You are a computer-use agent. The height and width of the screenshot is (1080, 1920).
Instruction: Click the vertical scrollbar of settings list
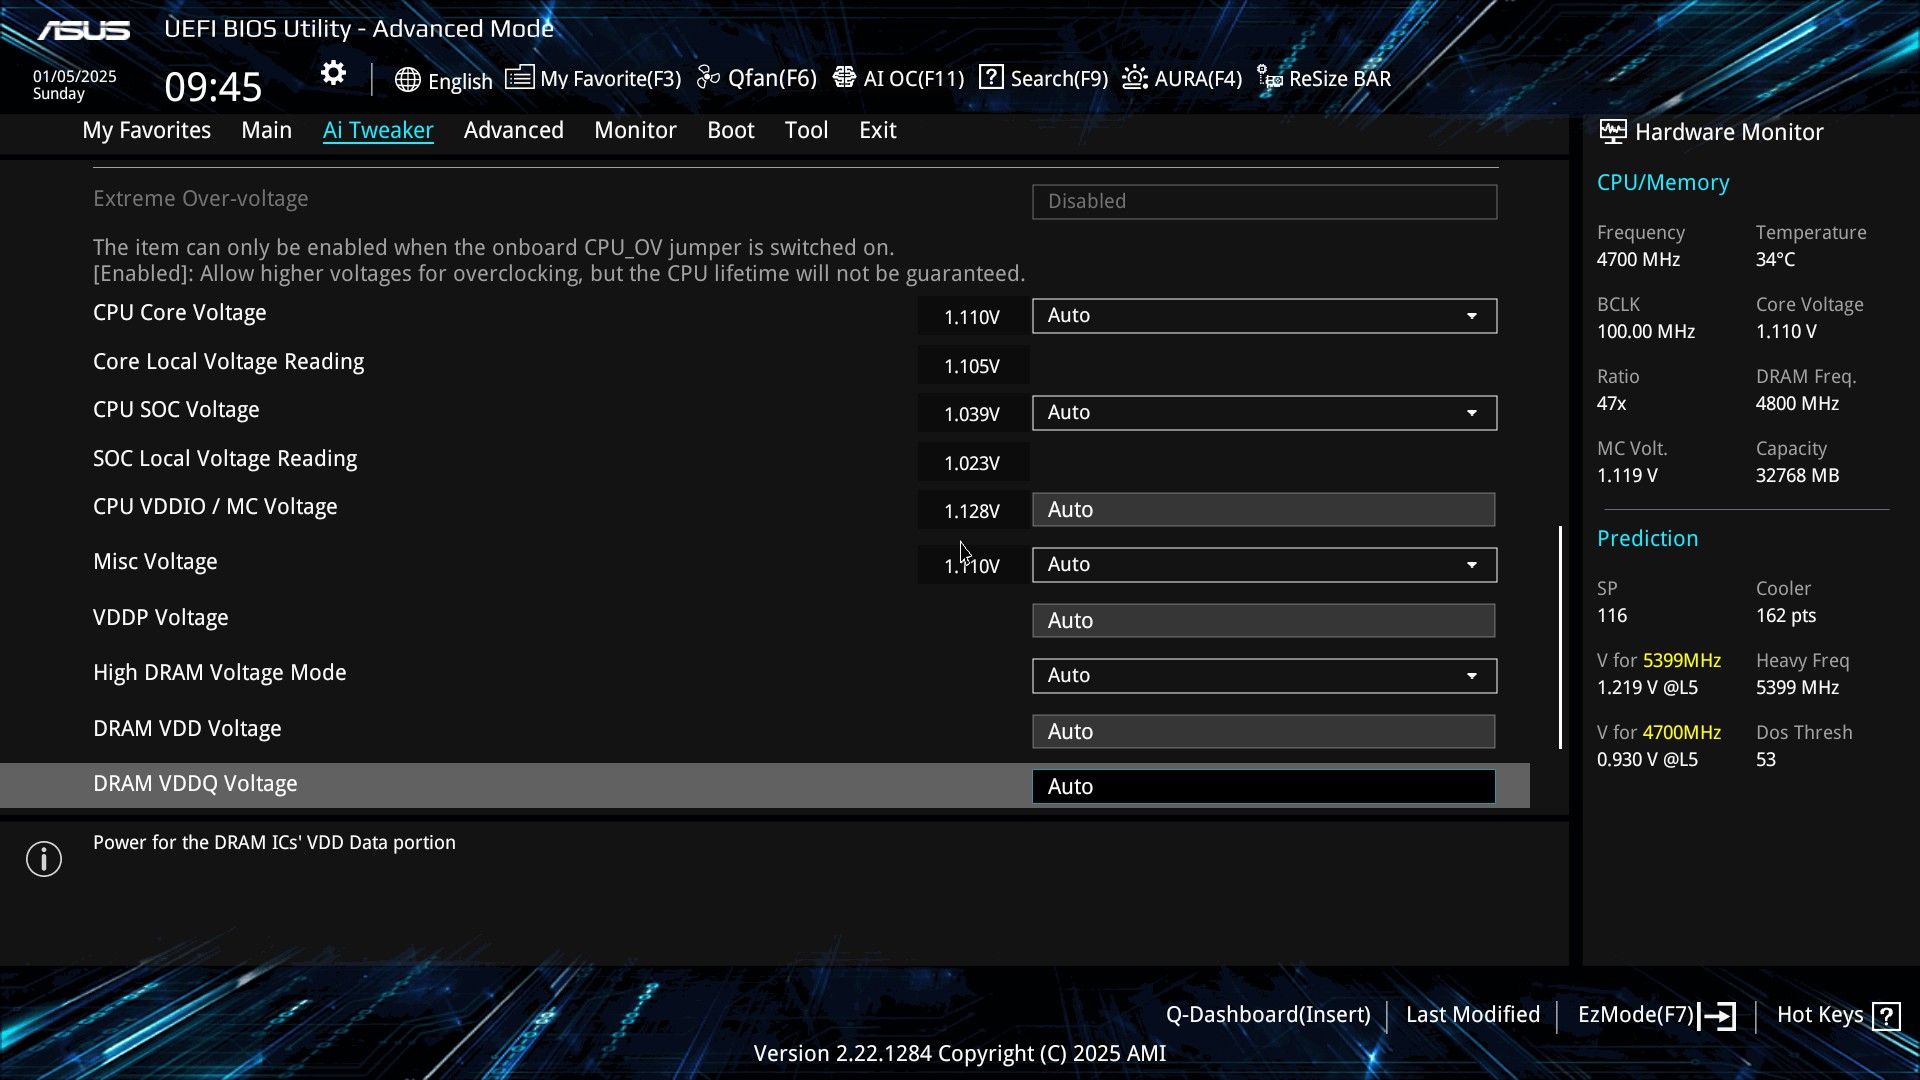pos(1560,636)
